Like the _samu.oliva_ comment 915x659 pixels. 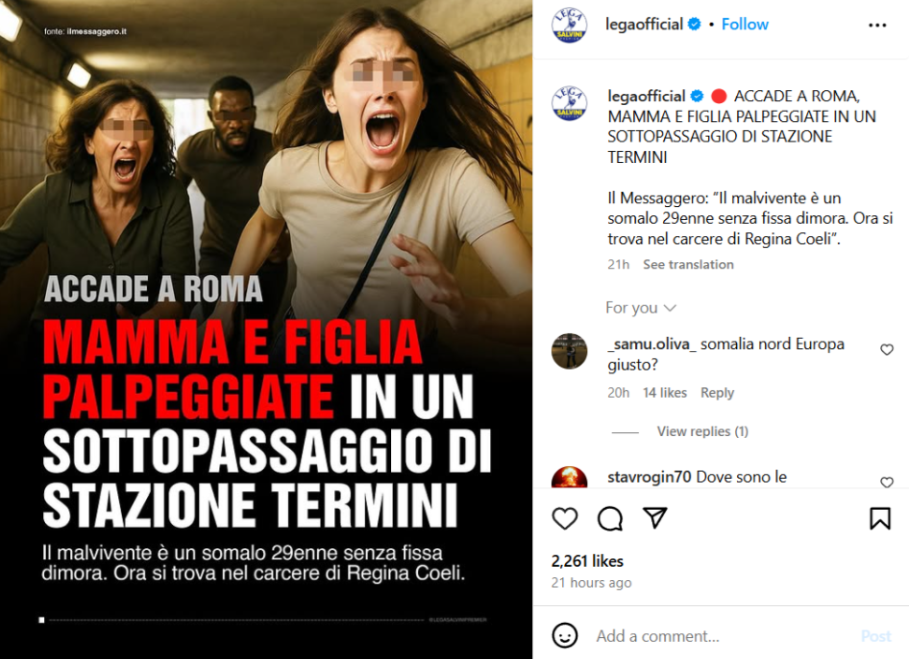pos(886,350)
